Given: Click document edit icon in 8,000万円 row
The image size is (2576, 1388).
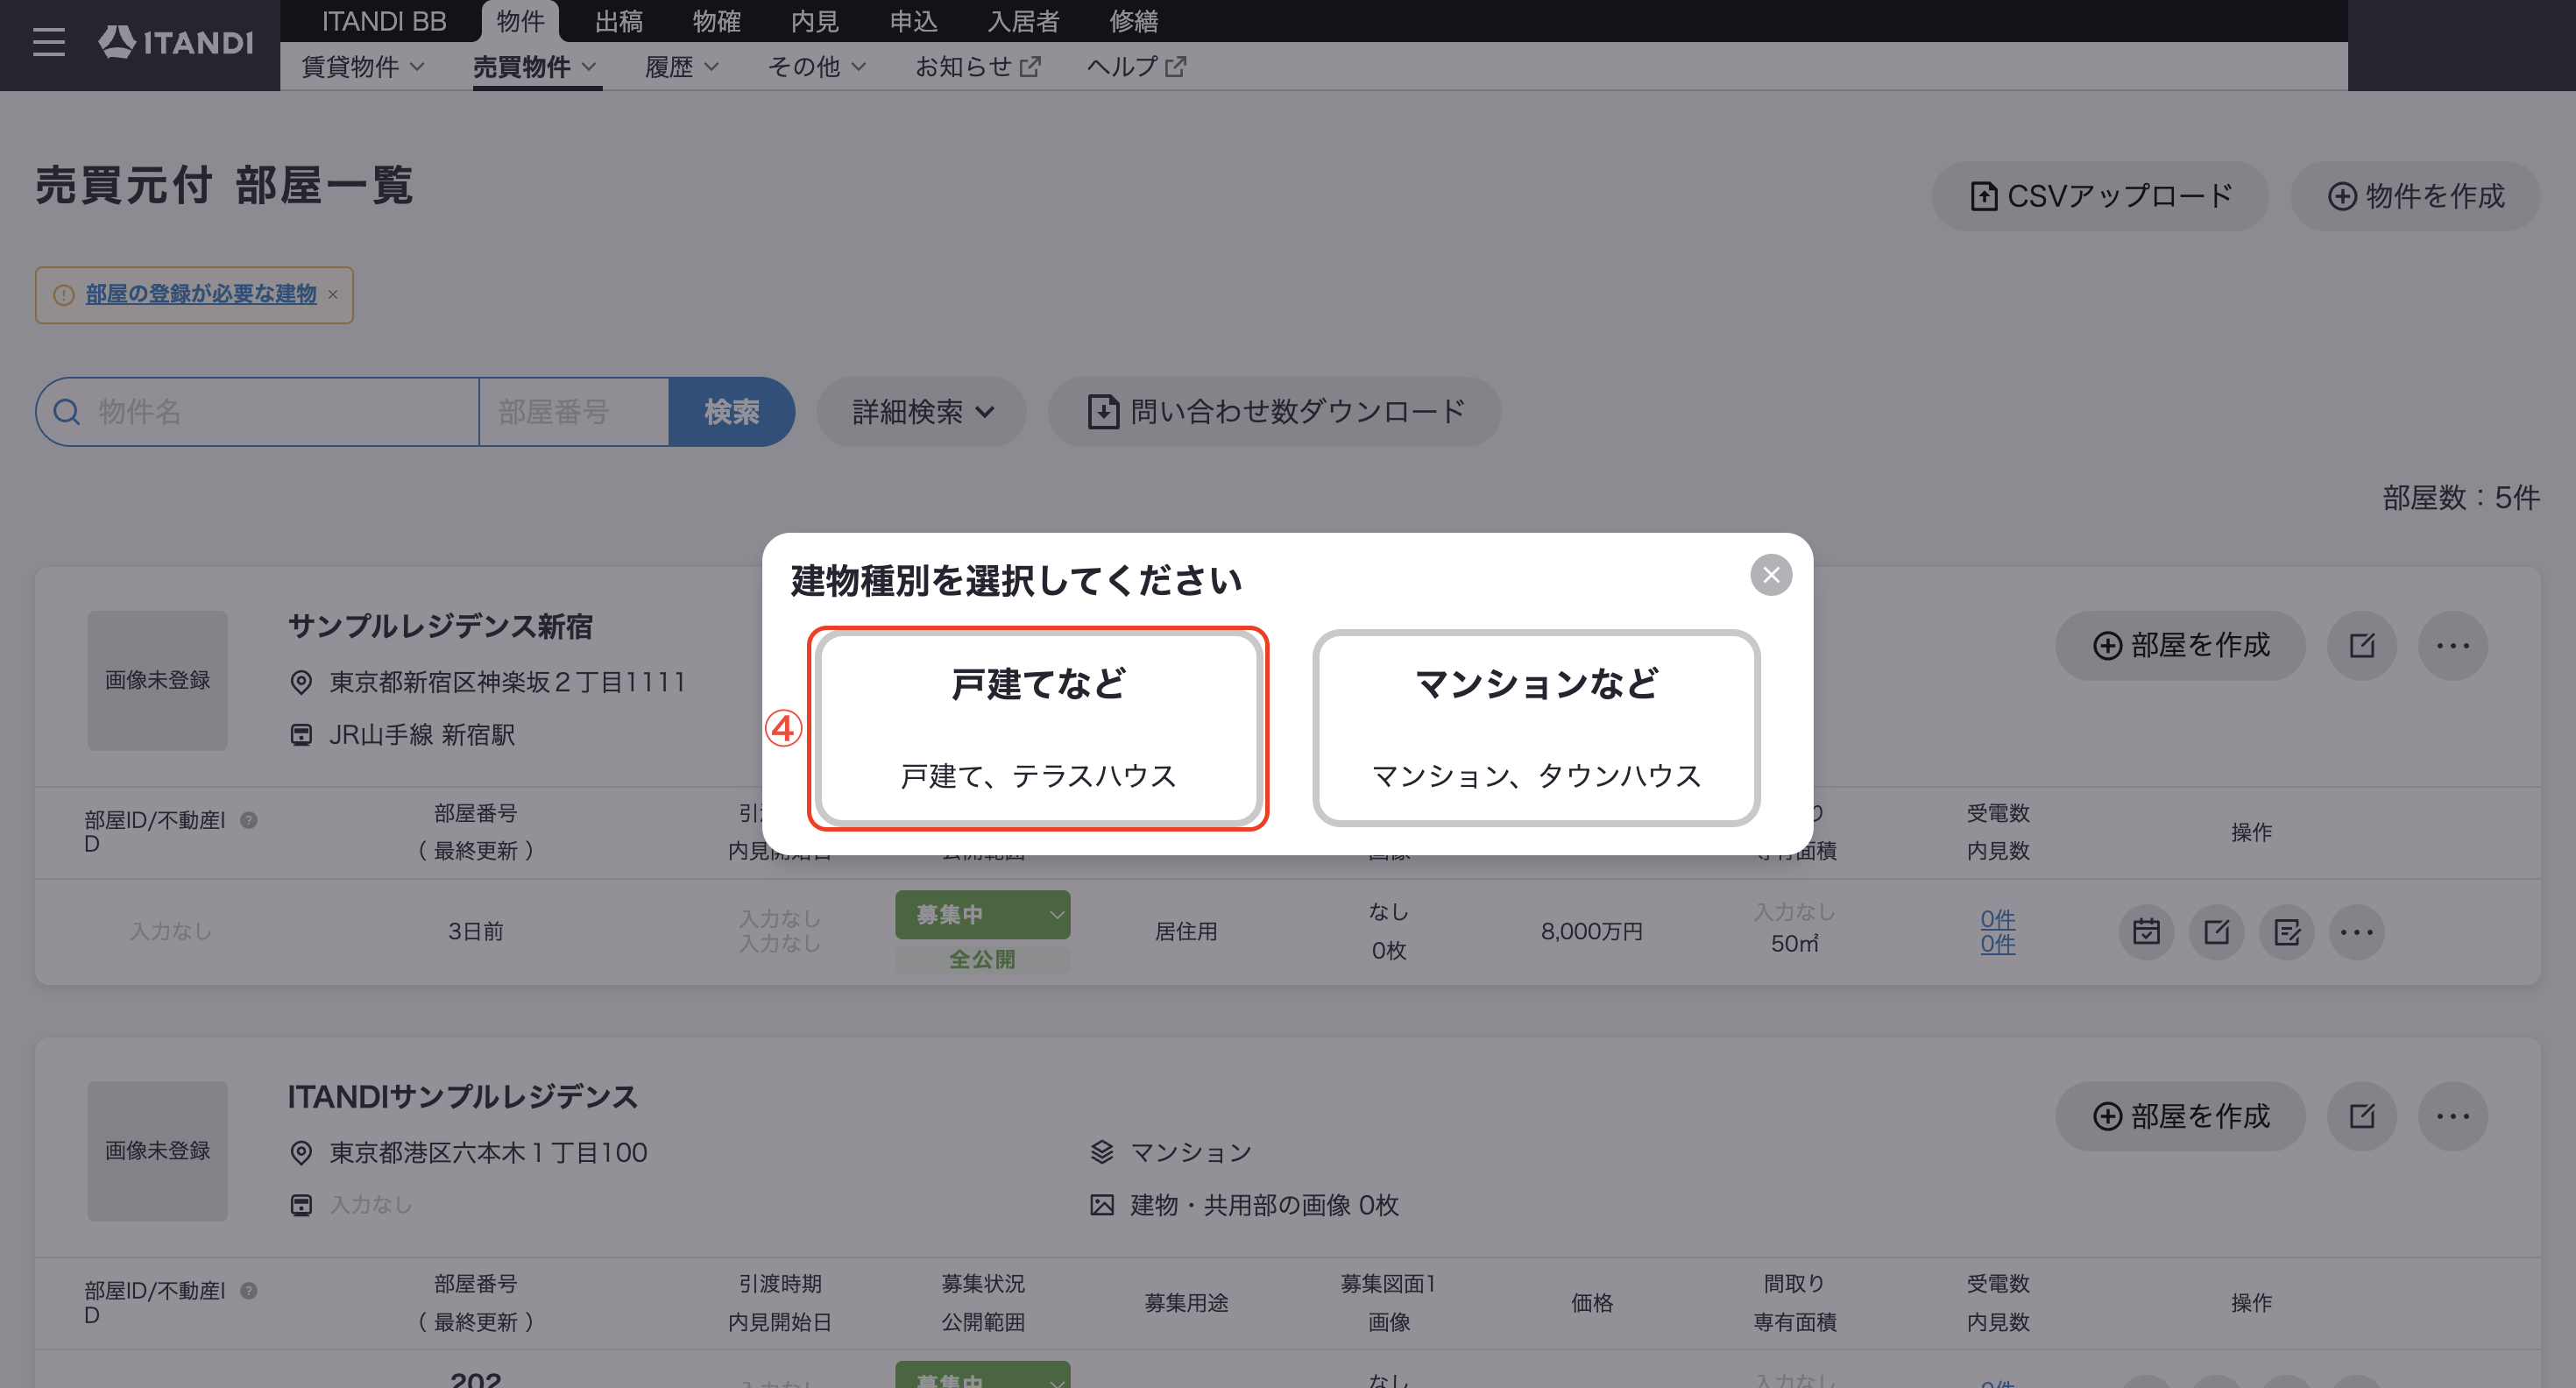Looking at the screenshot, I should pyautogui.click(x=2286, y=932).
